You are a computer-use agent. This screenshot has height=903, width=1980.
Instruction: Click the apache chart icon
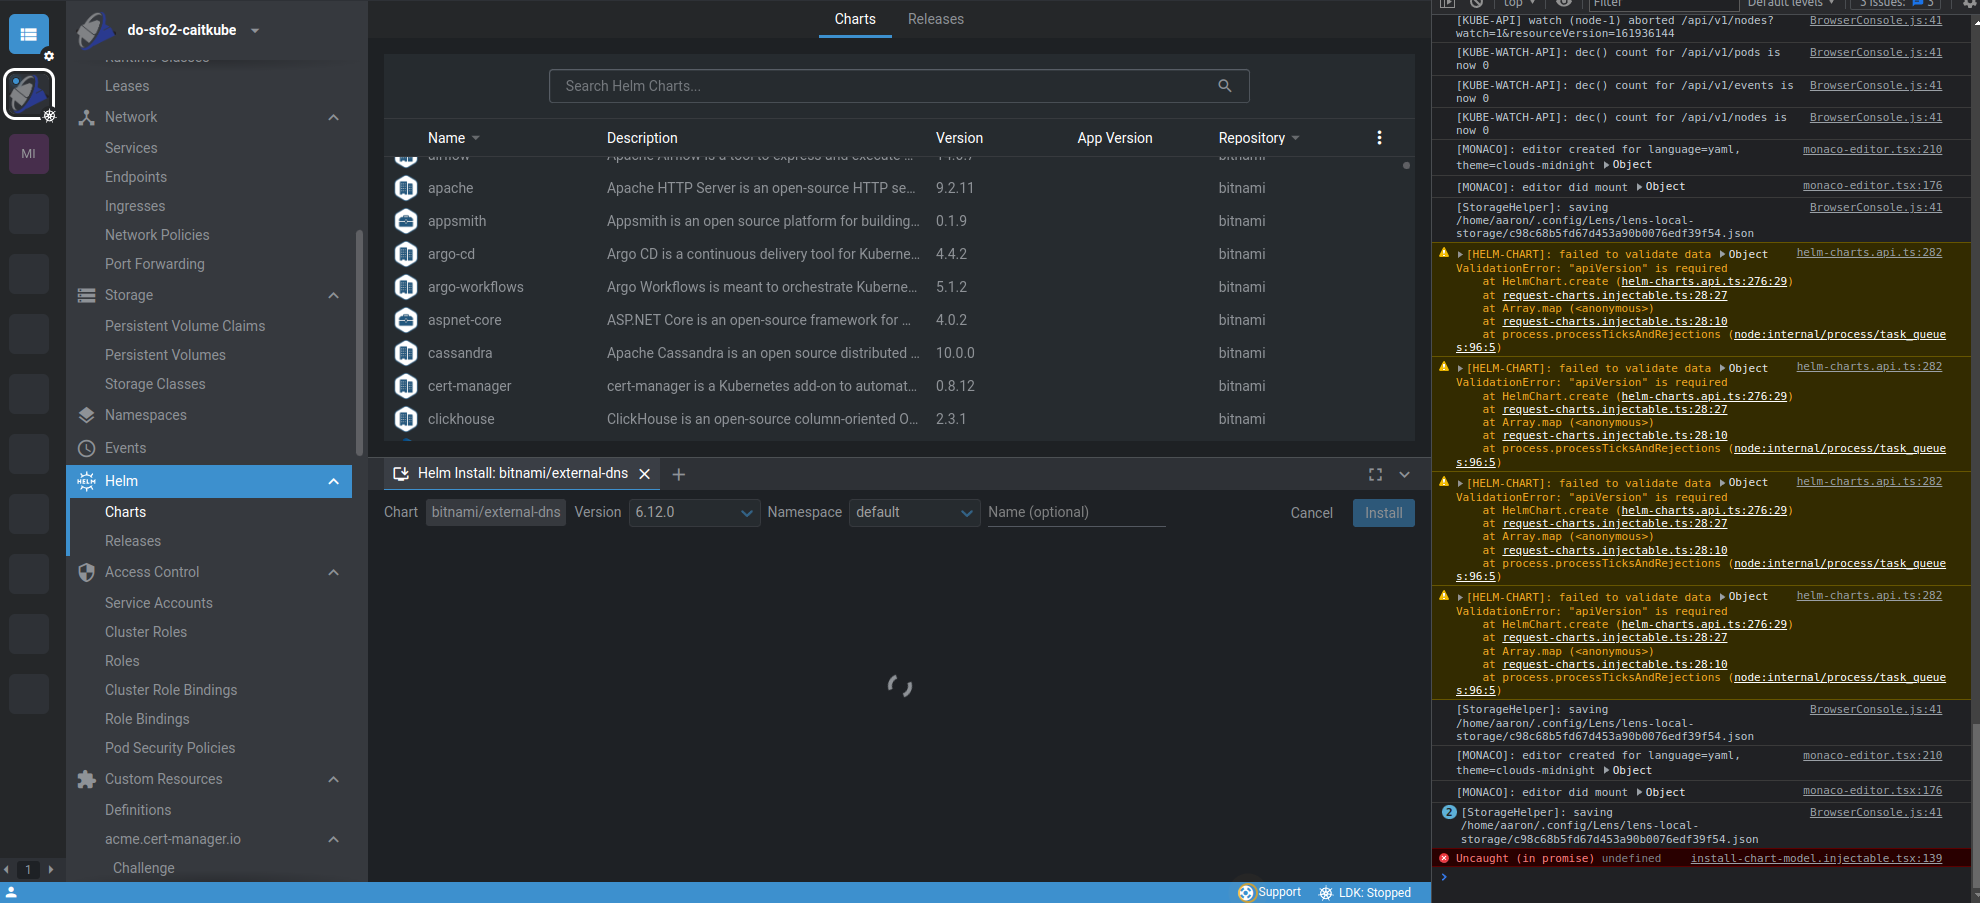(406, 188)
